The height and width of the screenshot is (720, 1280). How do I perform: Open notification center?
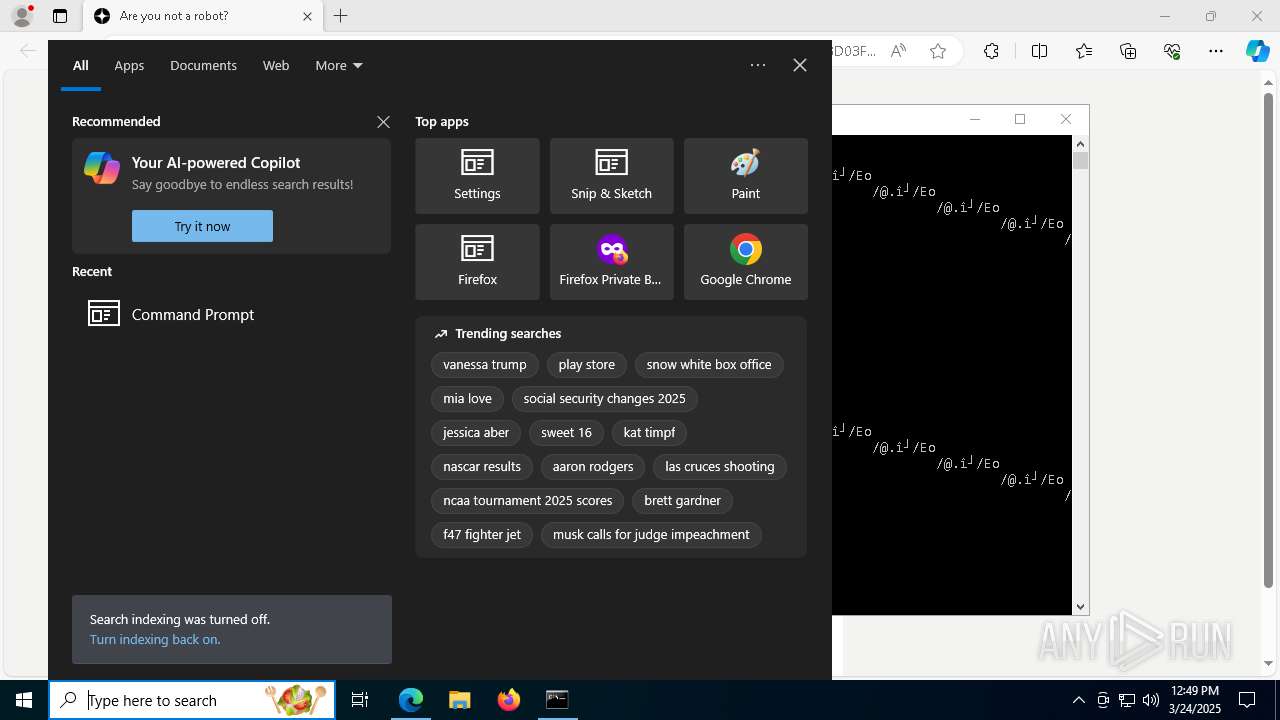click(x=1247, y=700)
